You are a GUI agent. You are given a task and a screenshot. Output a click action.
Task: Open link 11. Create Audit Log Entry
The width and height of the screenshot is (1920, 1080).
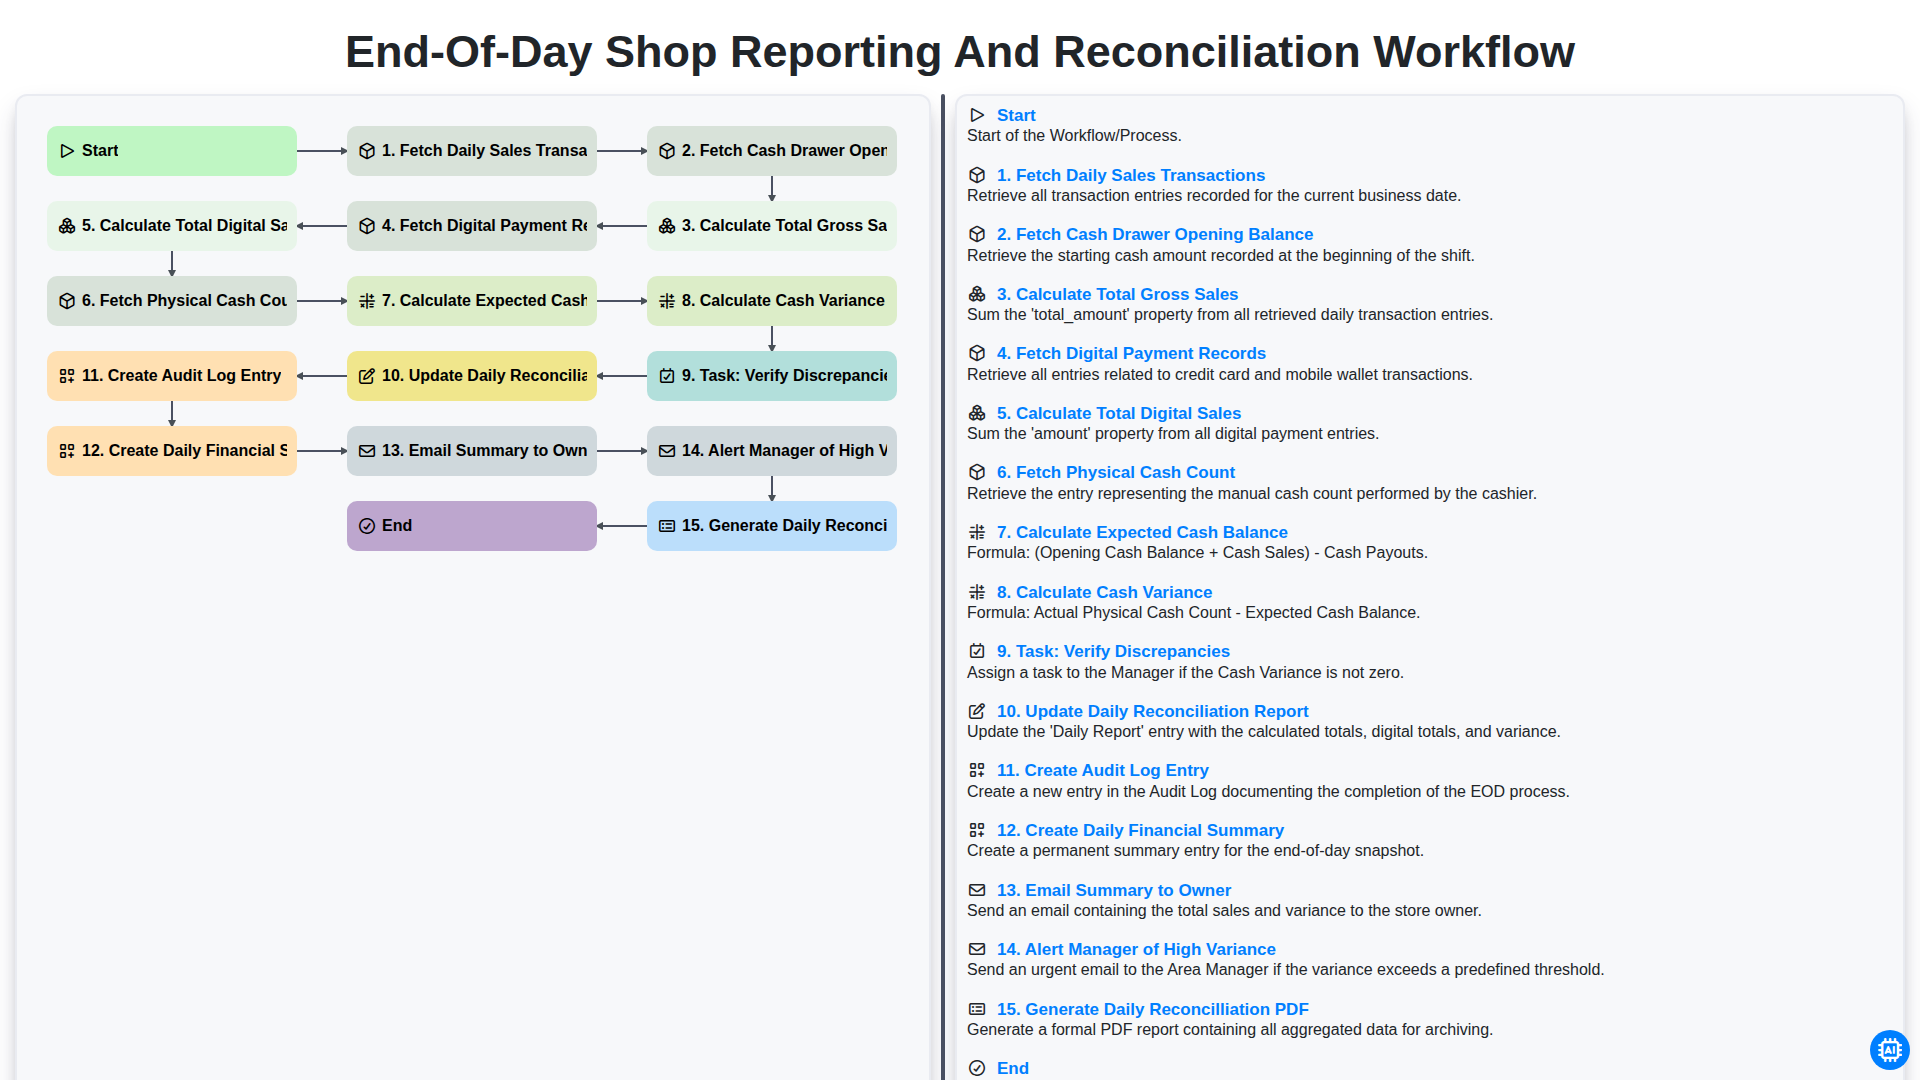click(1103, 771)
